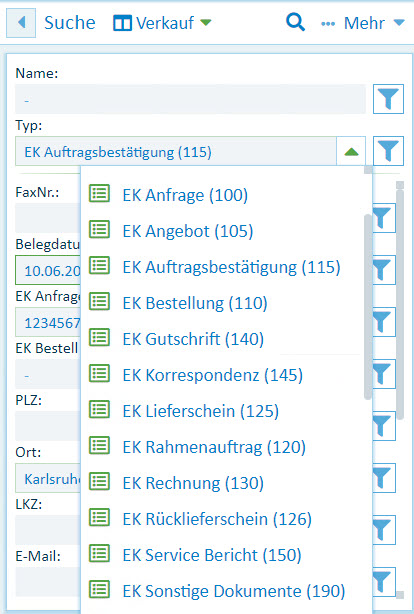Screen dimensions: 414x614
Task: Collapse the Typ dropdown with green arrow
Action: pos(351,152)
